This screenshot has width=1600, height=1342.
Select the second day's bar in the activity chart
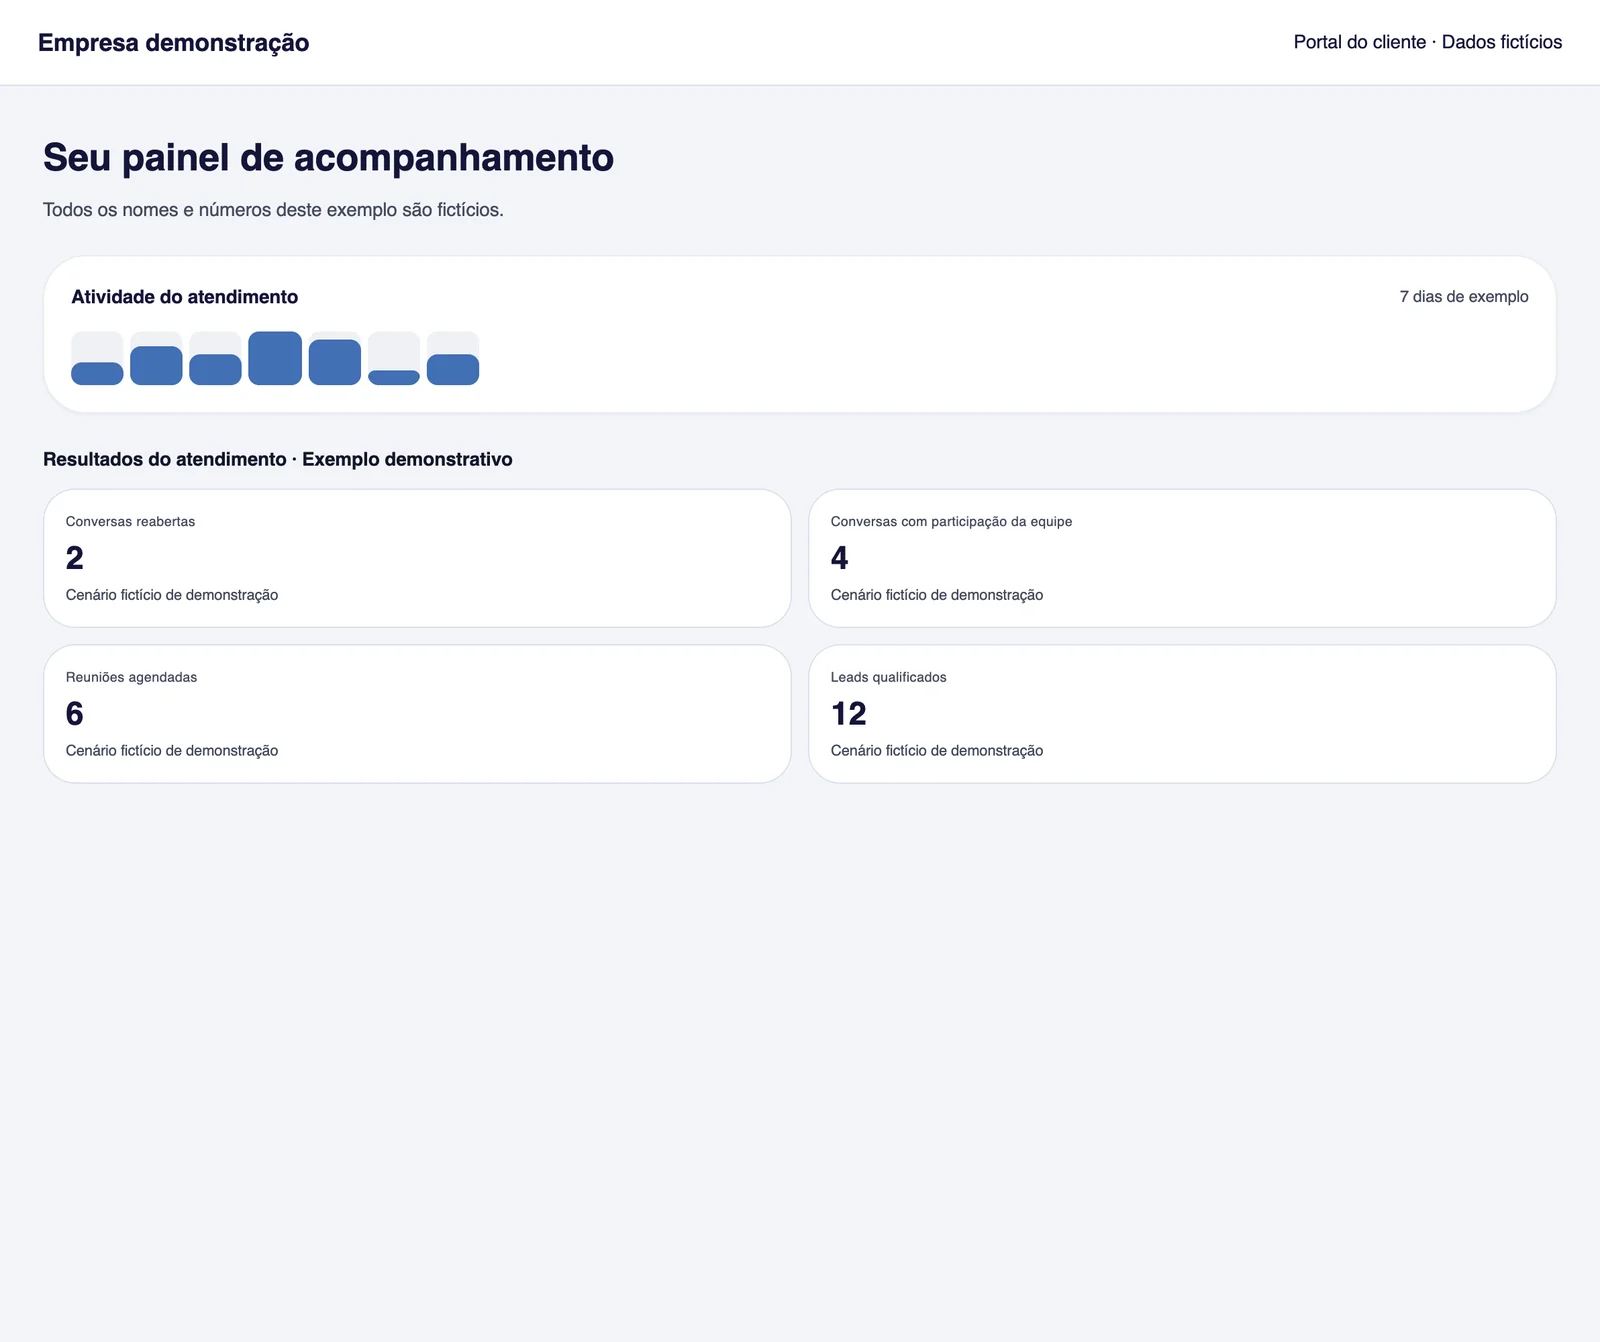pos(156,365)
